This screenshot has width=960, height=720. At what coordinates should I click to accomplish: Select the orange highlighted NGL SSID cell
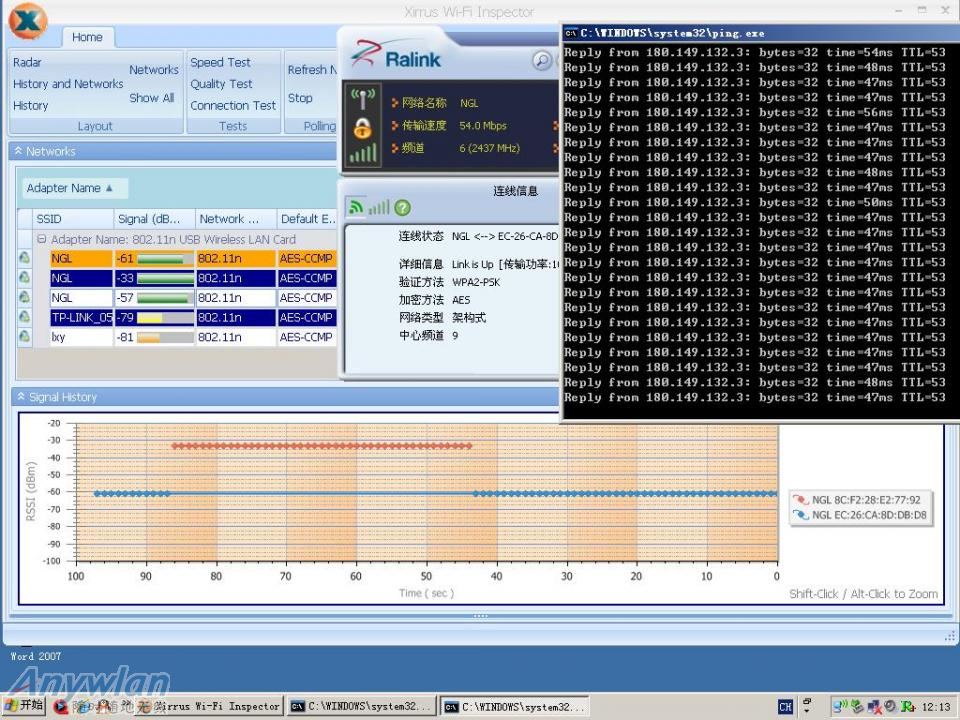81,258
